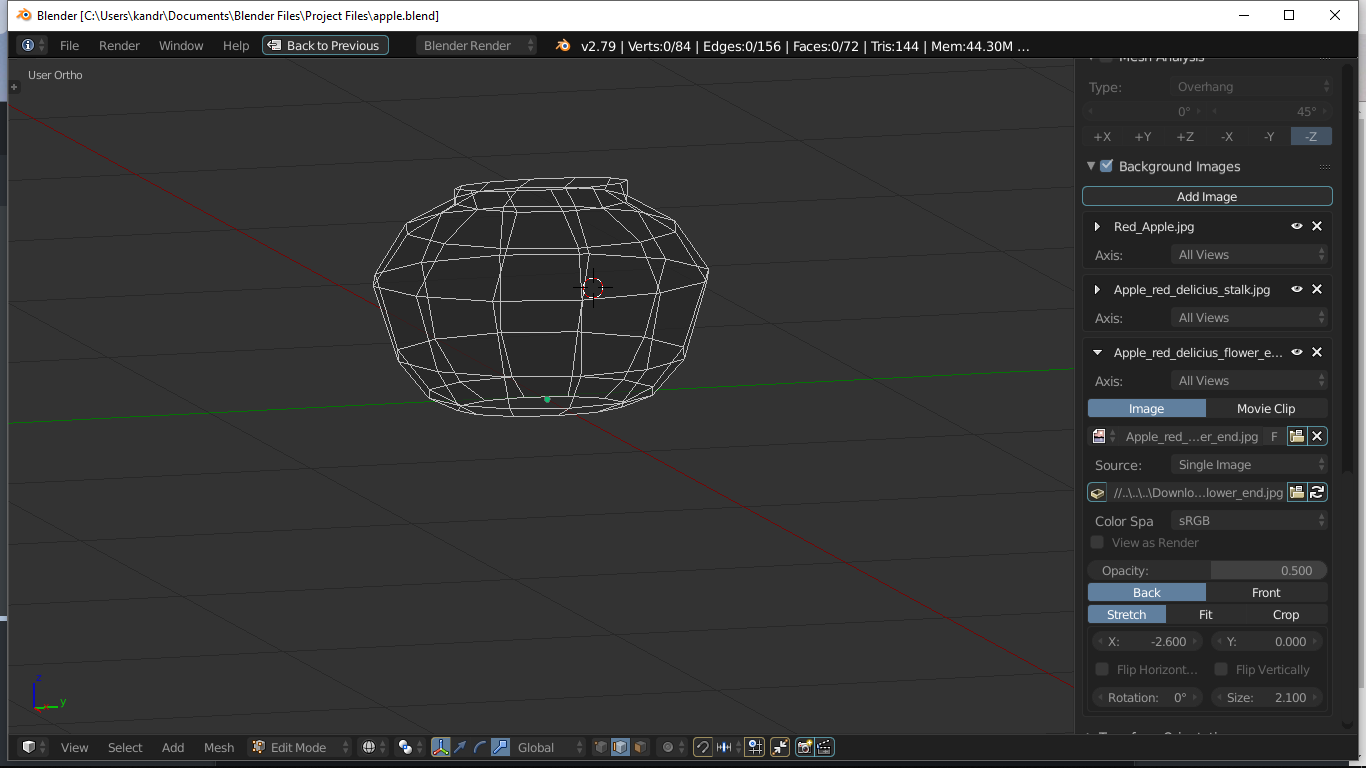Reload the background image

(1318, 492)
